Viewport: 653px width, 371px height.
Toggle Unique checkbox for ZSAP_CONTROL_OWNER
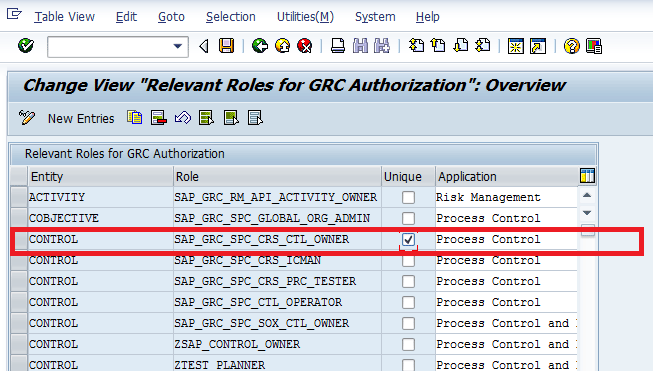click(408, 344)
